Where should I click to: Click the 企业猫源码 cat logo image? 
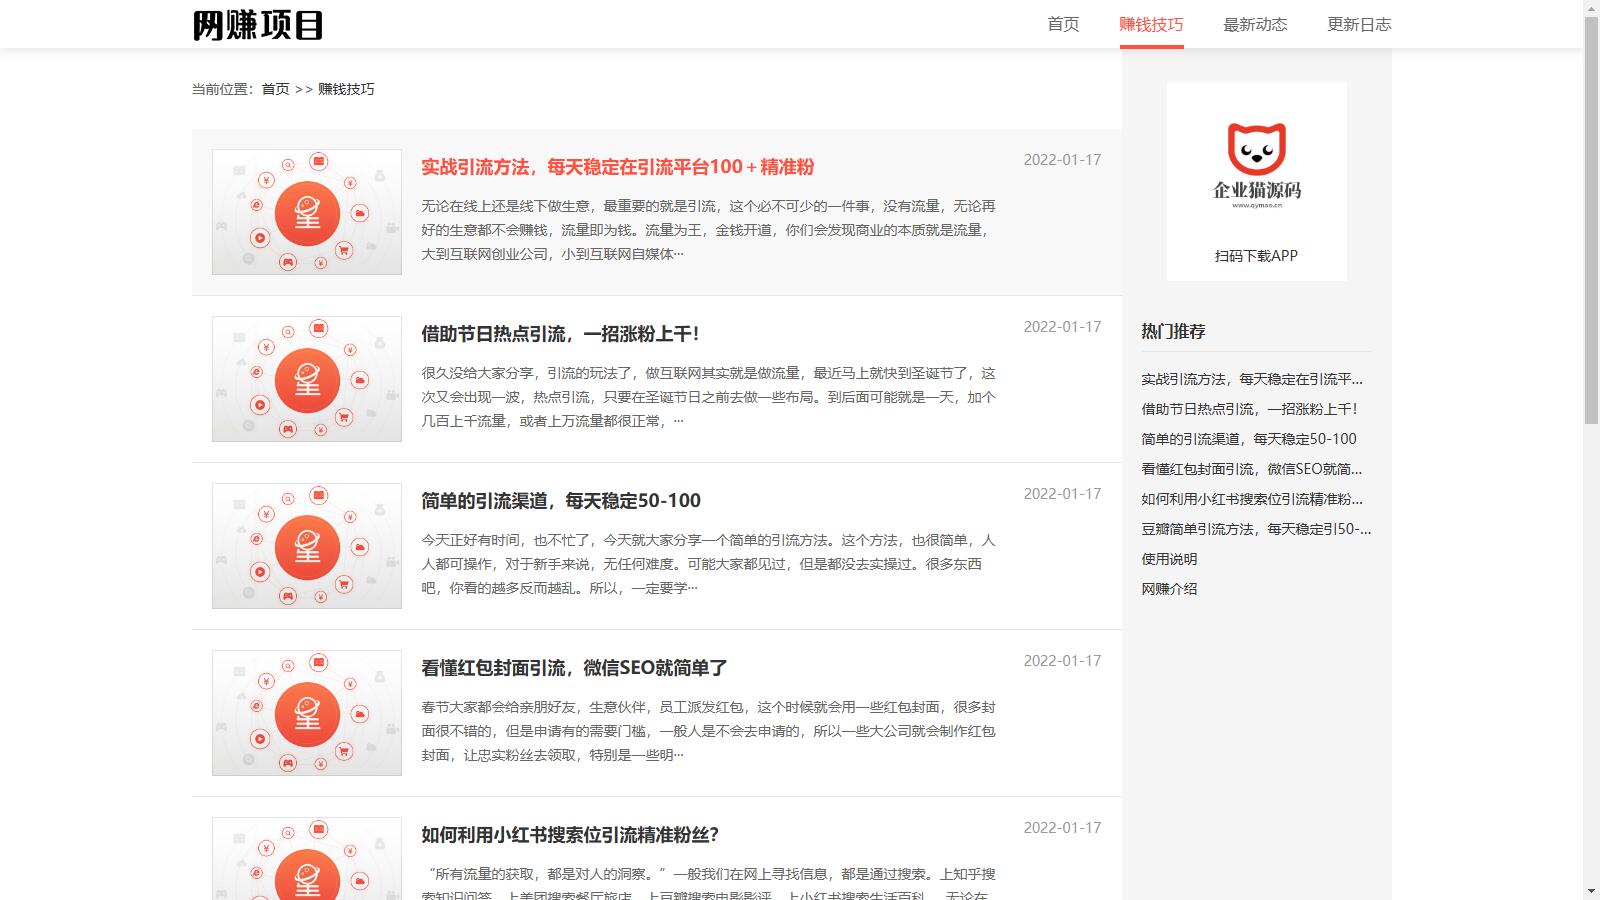[1256, 165]
